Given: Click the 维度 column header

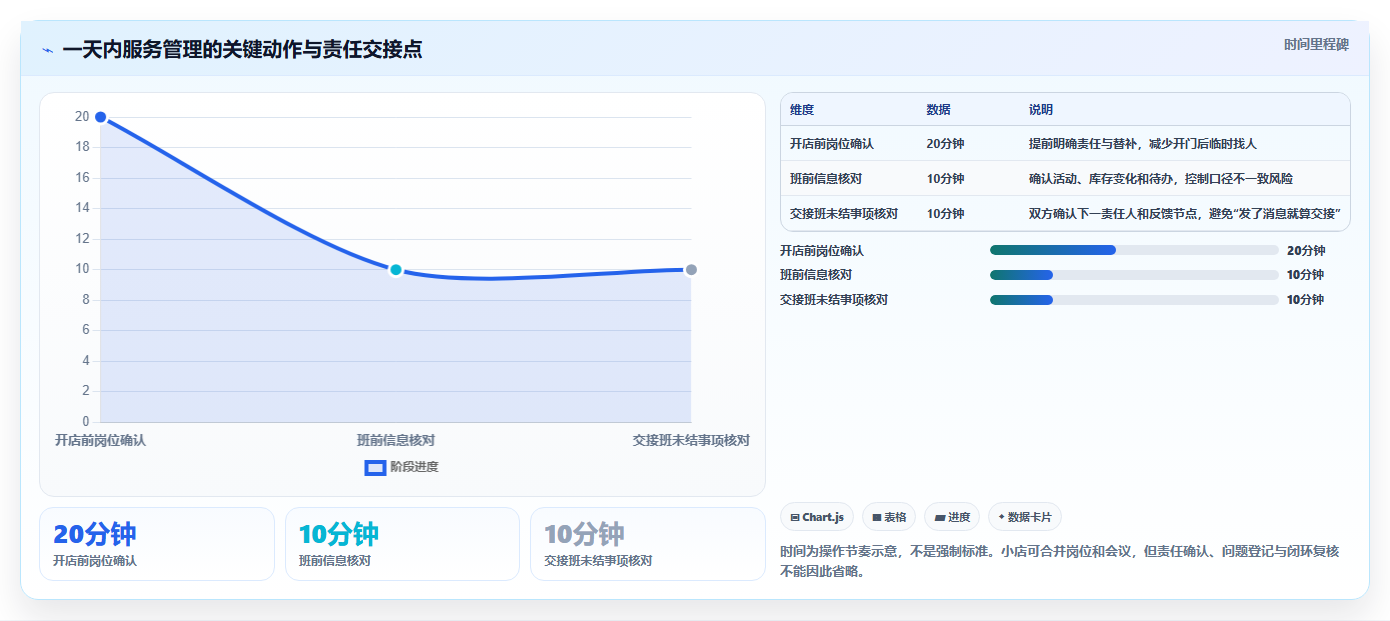Looking at the screenshot, I should pos(802,110).
